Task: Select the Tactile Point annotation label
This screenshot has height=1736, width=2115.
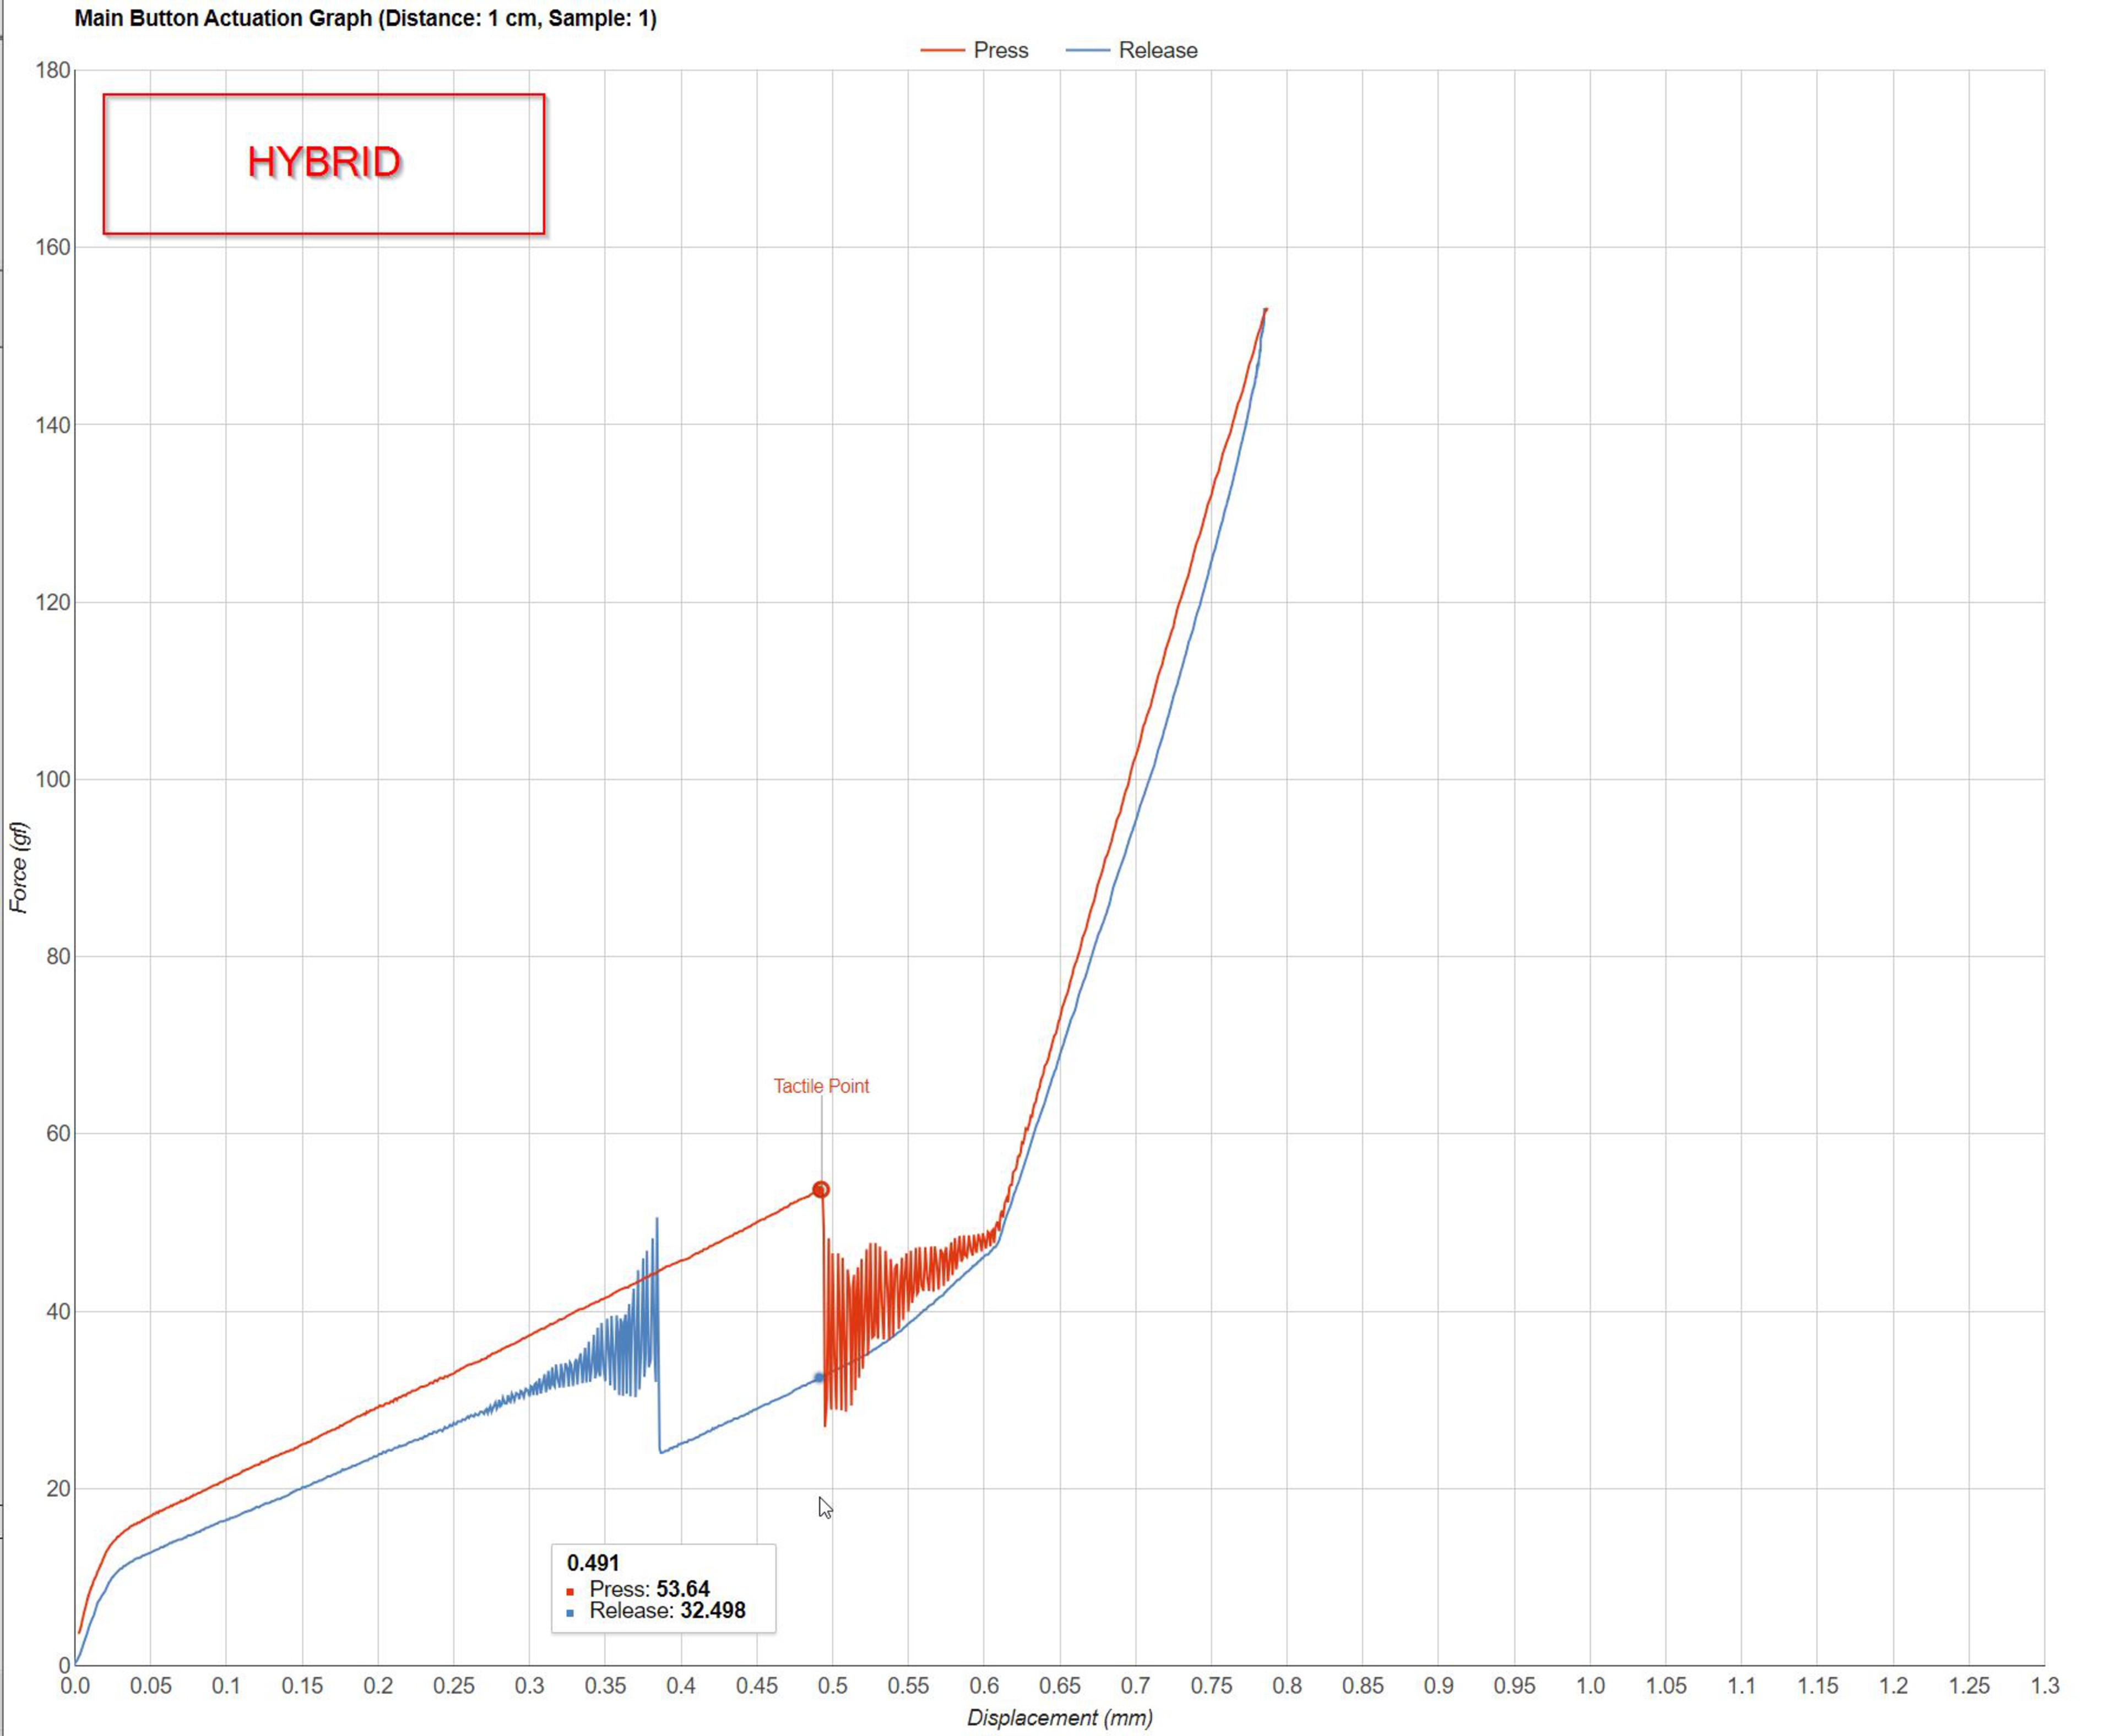Action: [x=821, y=1086]
